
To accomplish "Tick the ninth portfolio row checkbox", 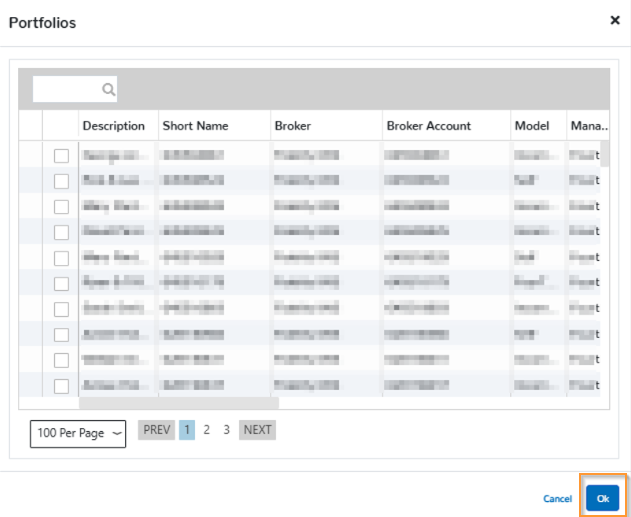I will point(61,360).
